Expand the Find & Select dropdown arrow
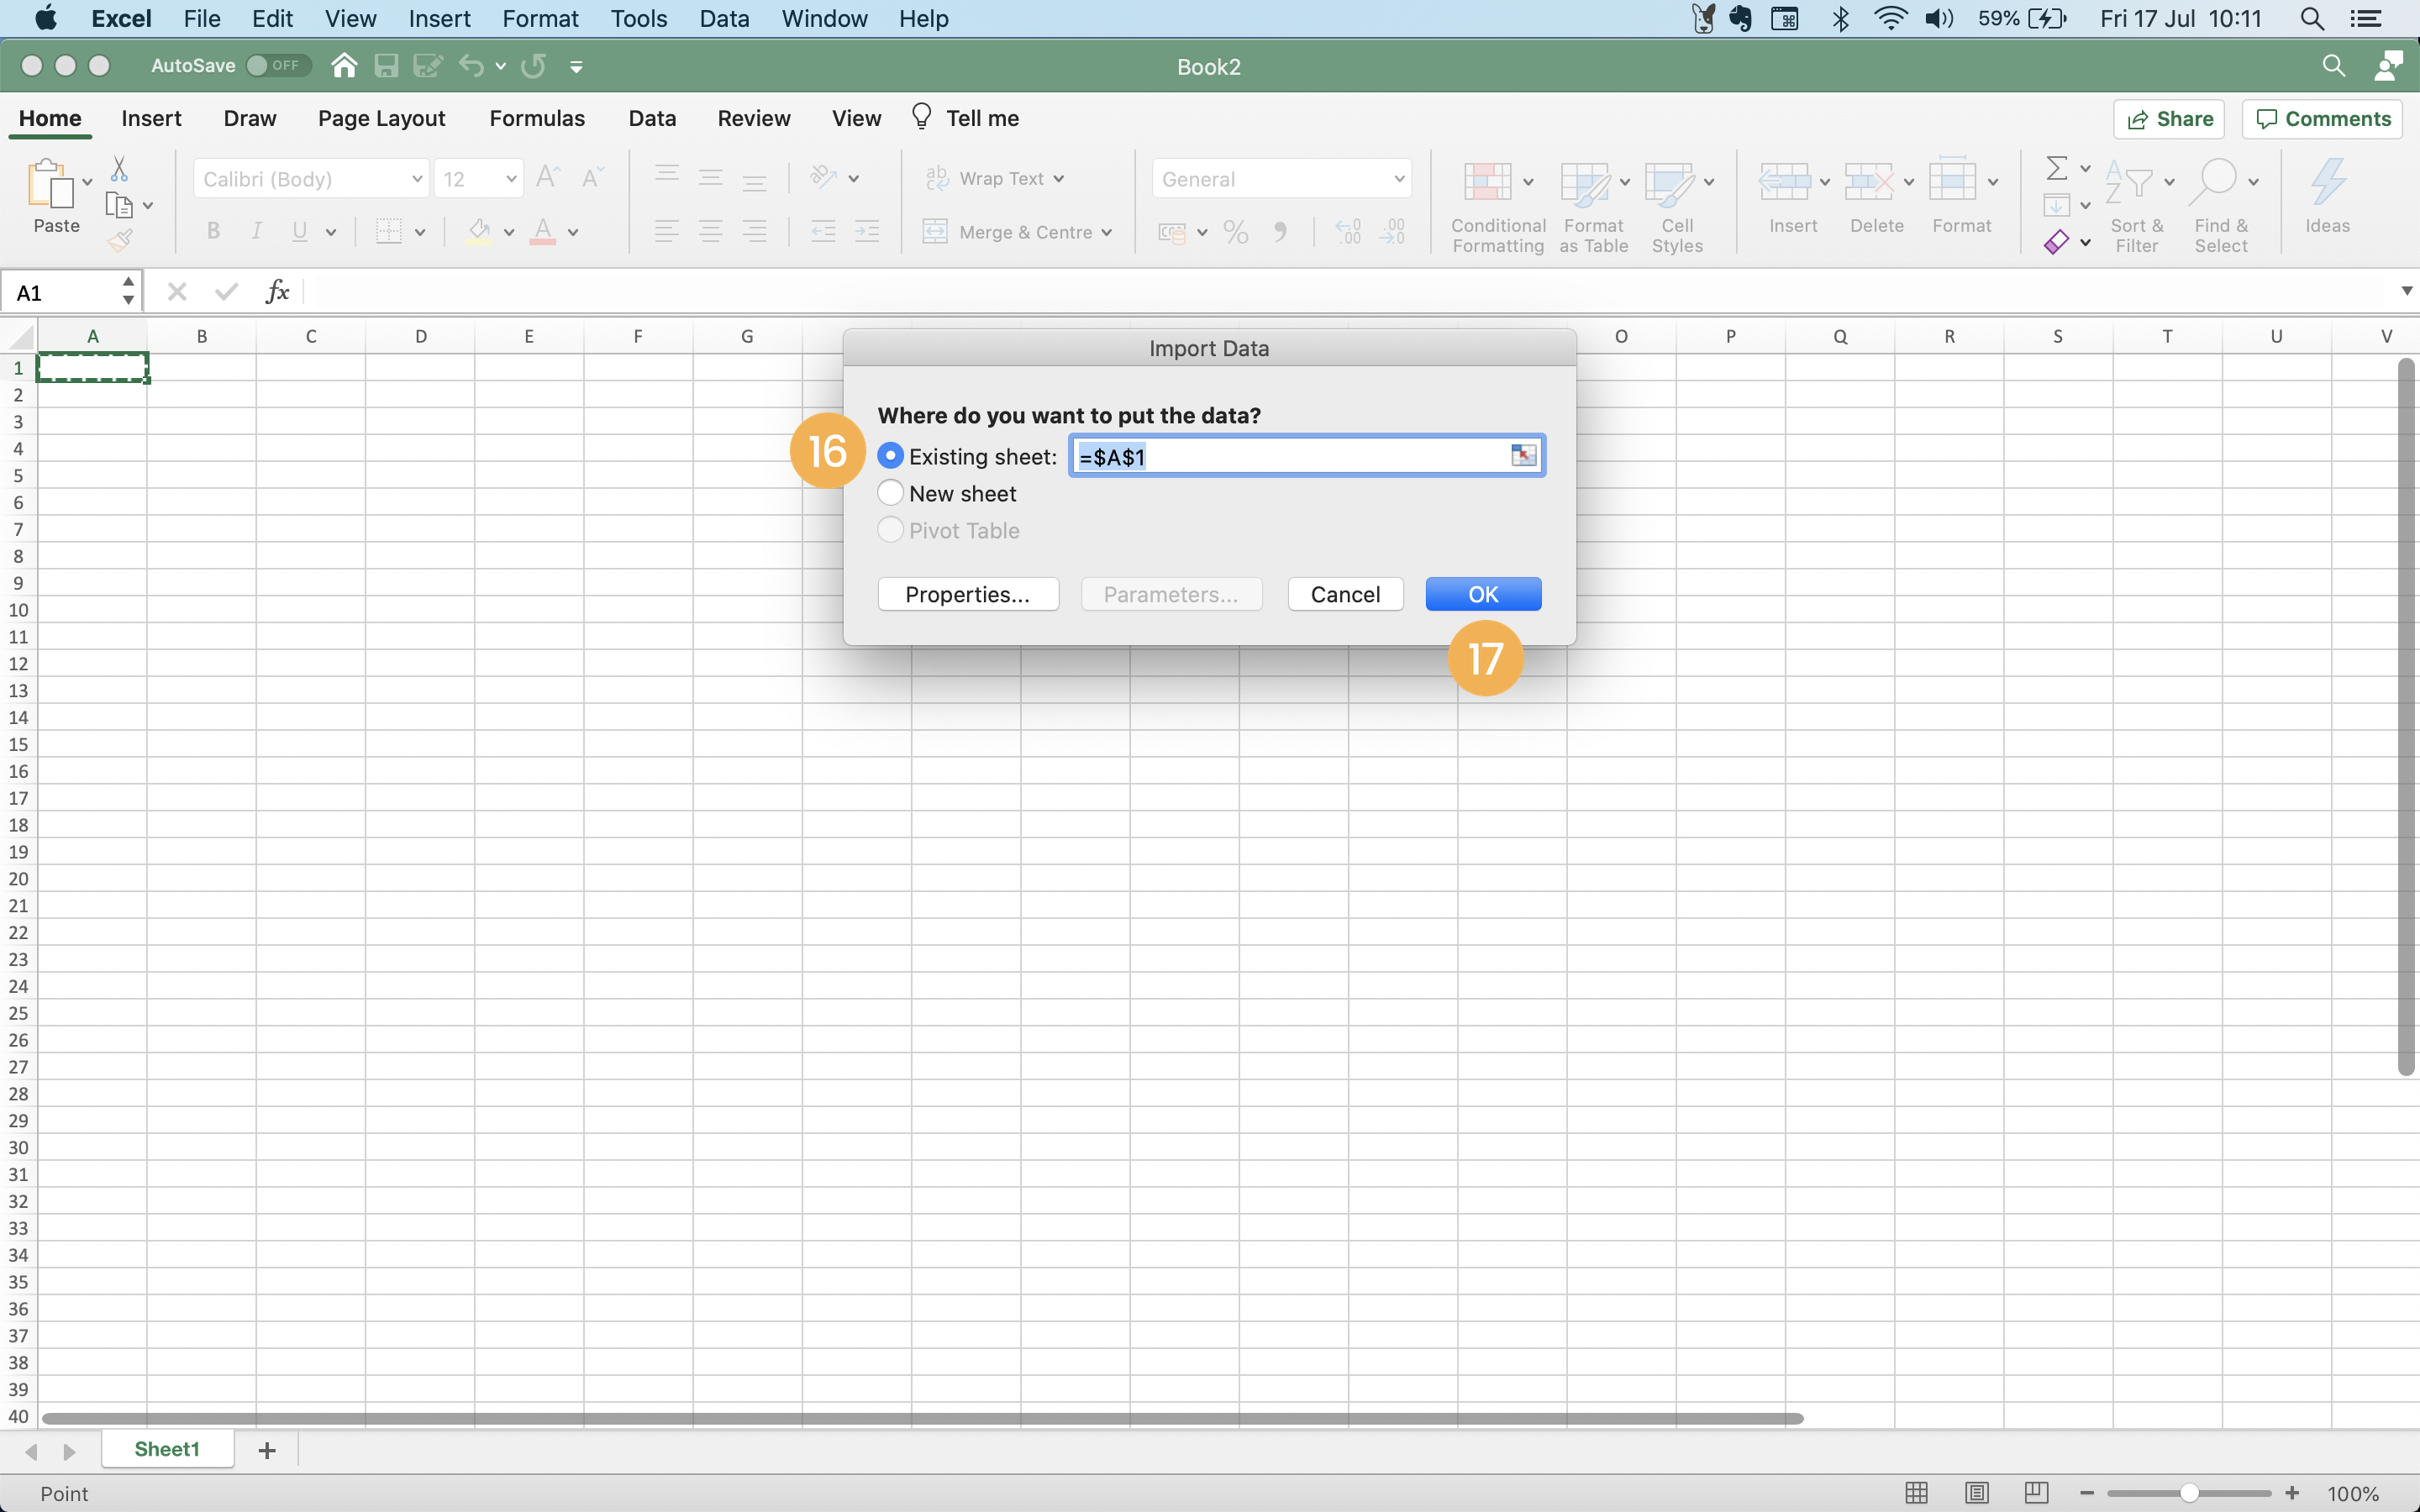2420x1512 pixels. (2253, 182)
